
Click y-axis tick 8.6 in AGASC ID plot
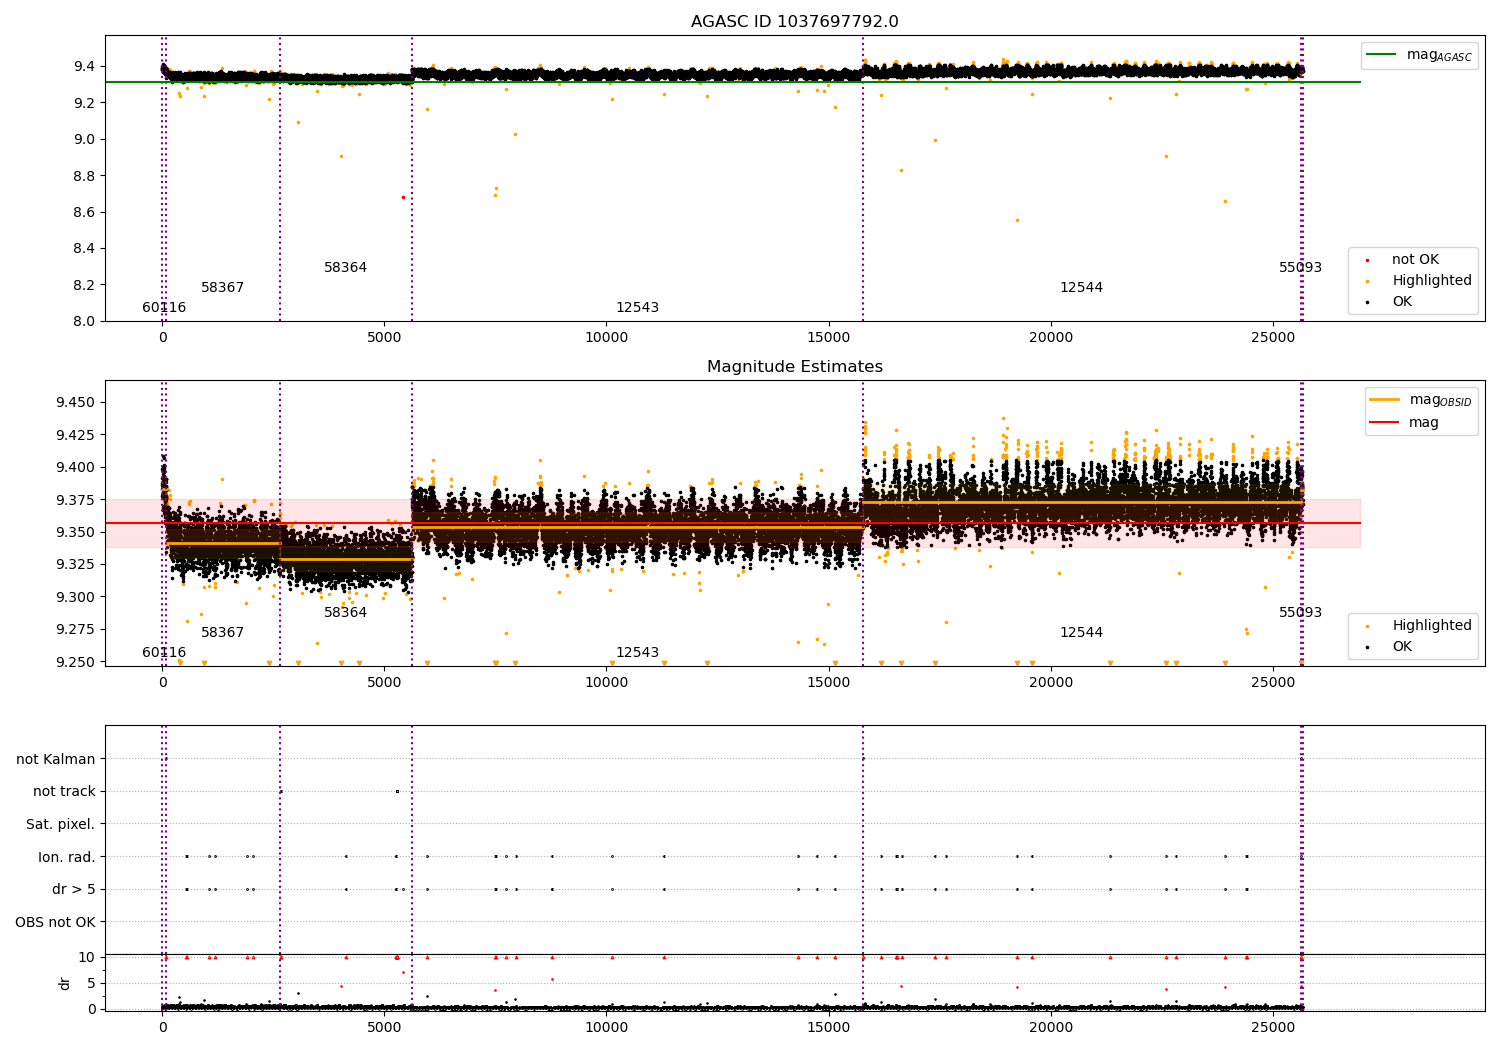click(x=84, y=212)
